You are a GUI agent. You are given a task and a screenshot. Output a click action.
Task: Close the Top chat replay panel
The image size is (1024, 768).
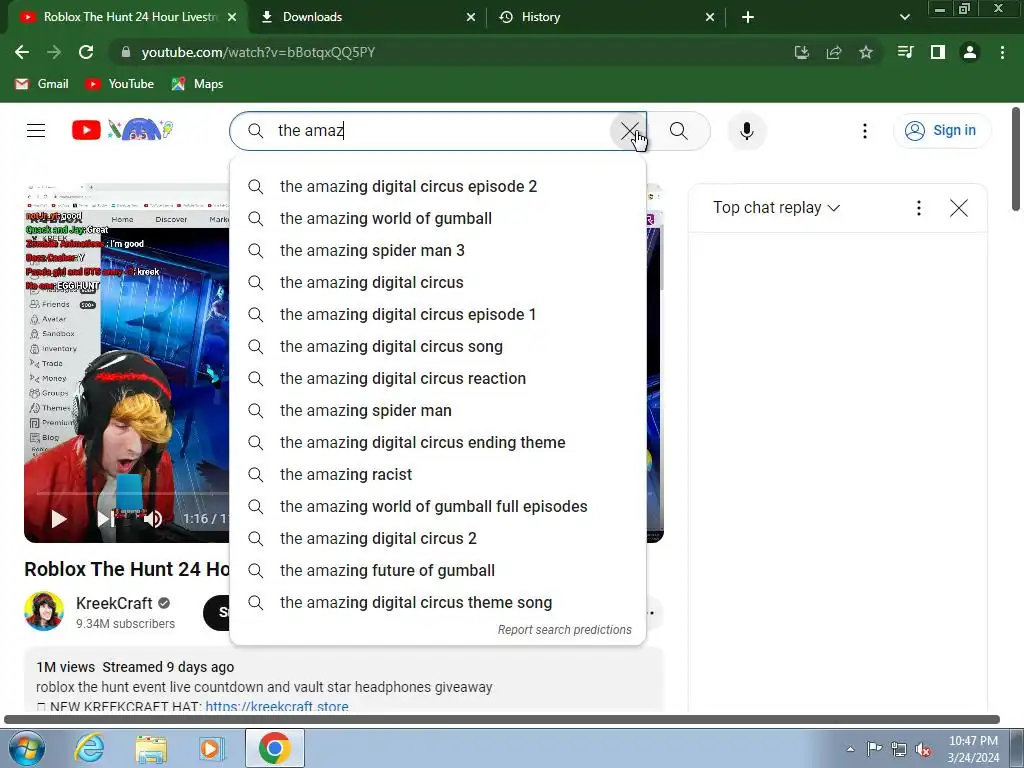point(959,208)
